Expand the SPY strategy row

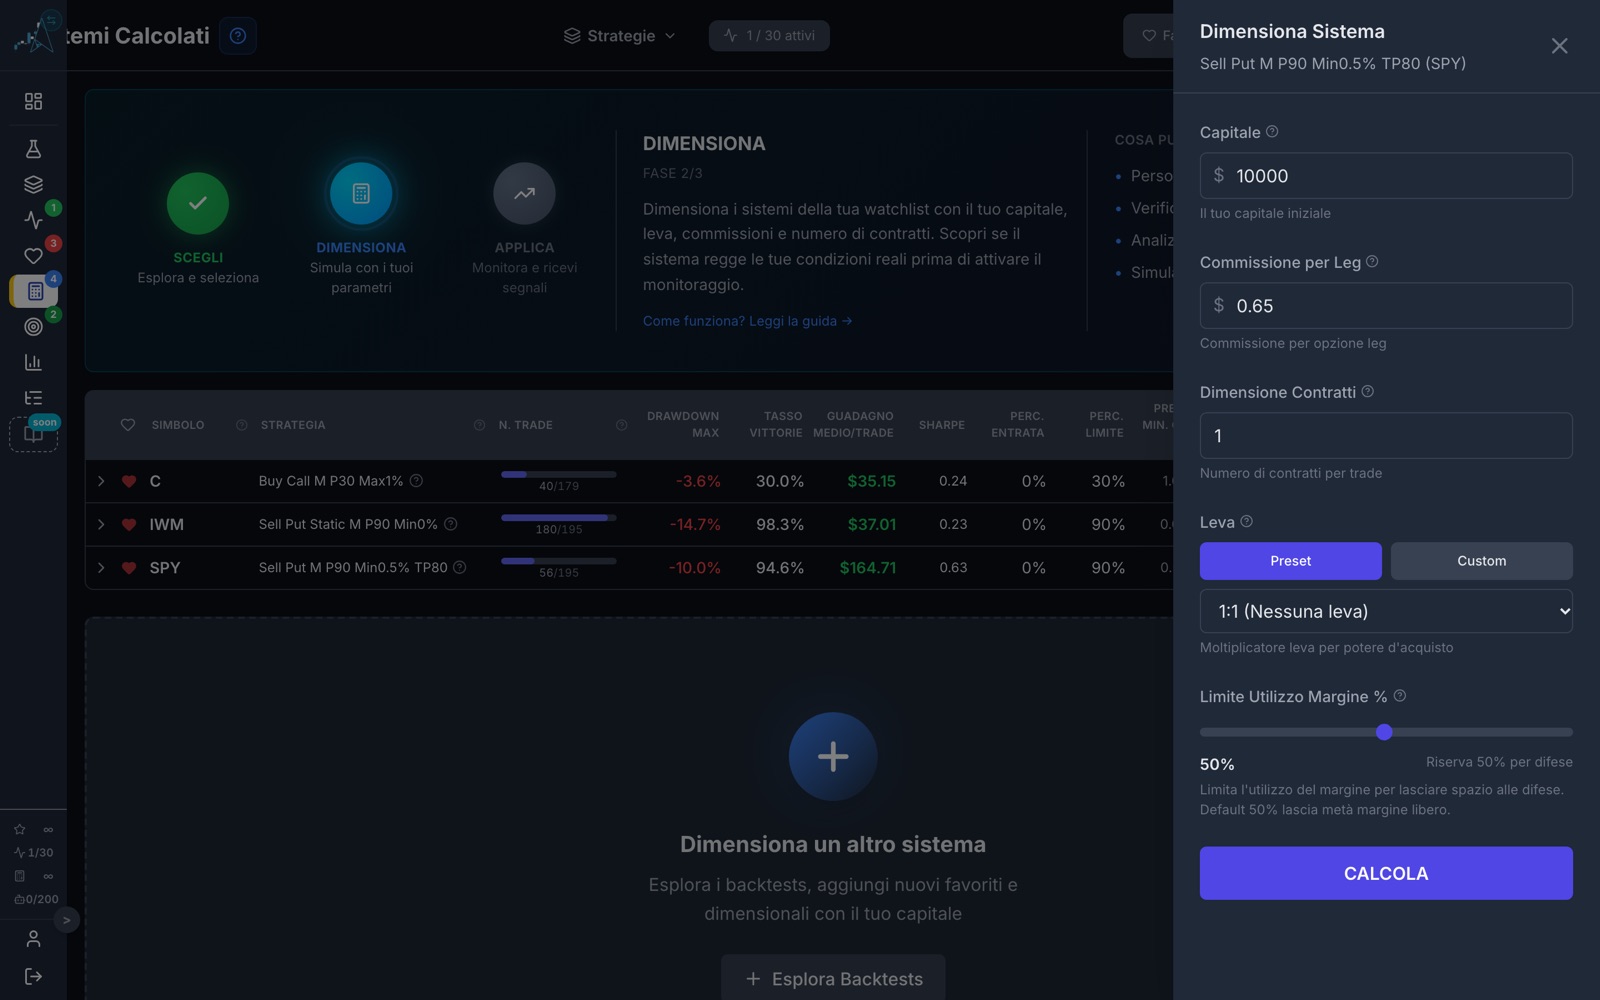(101, 568)
